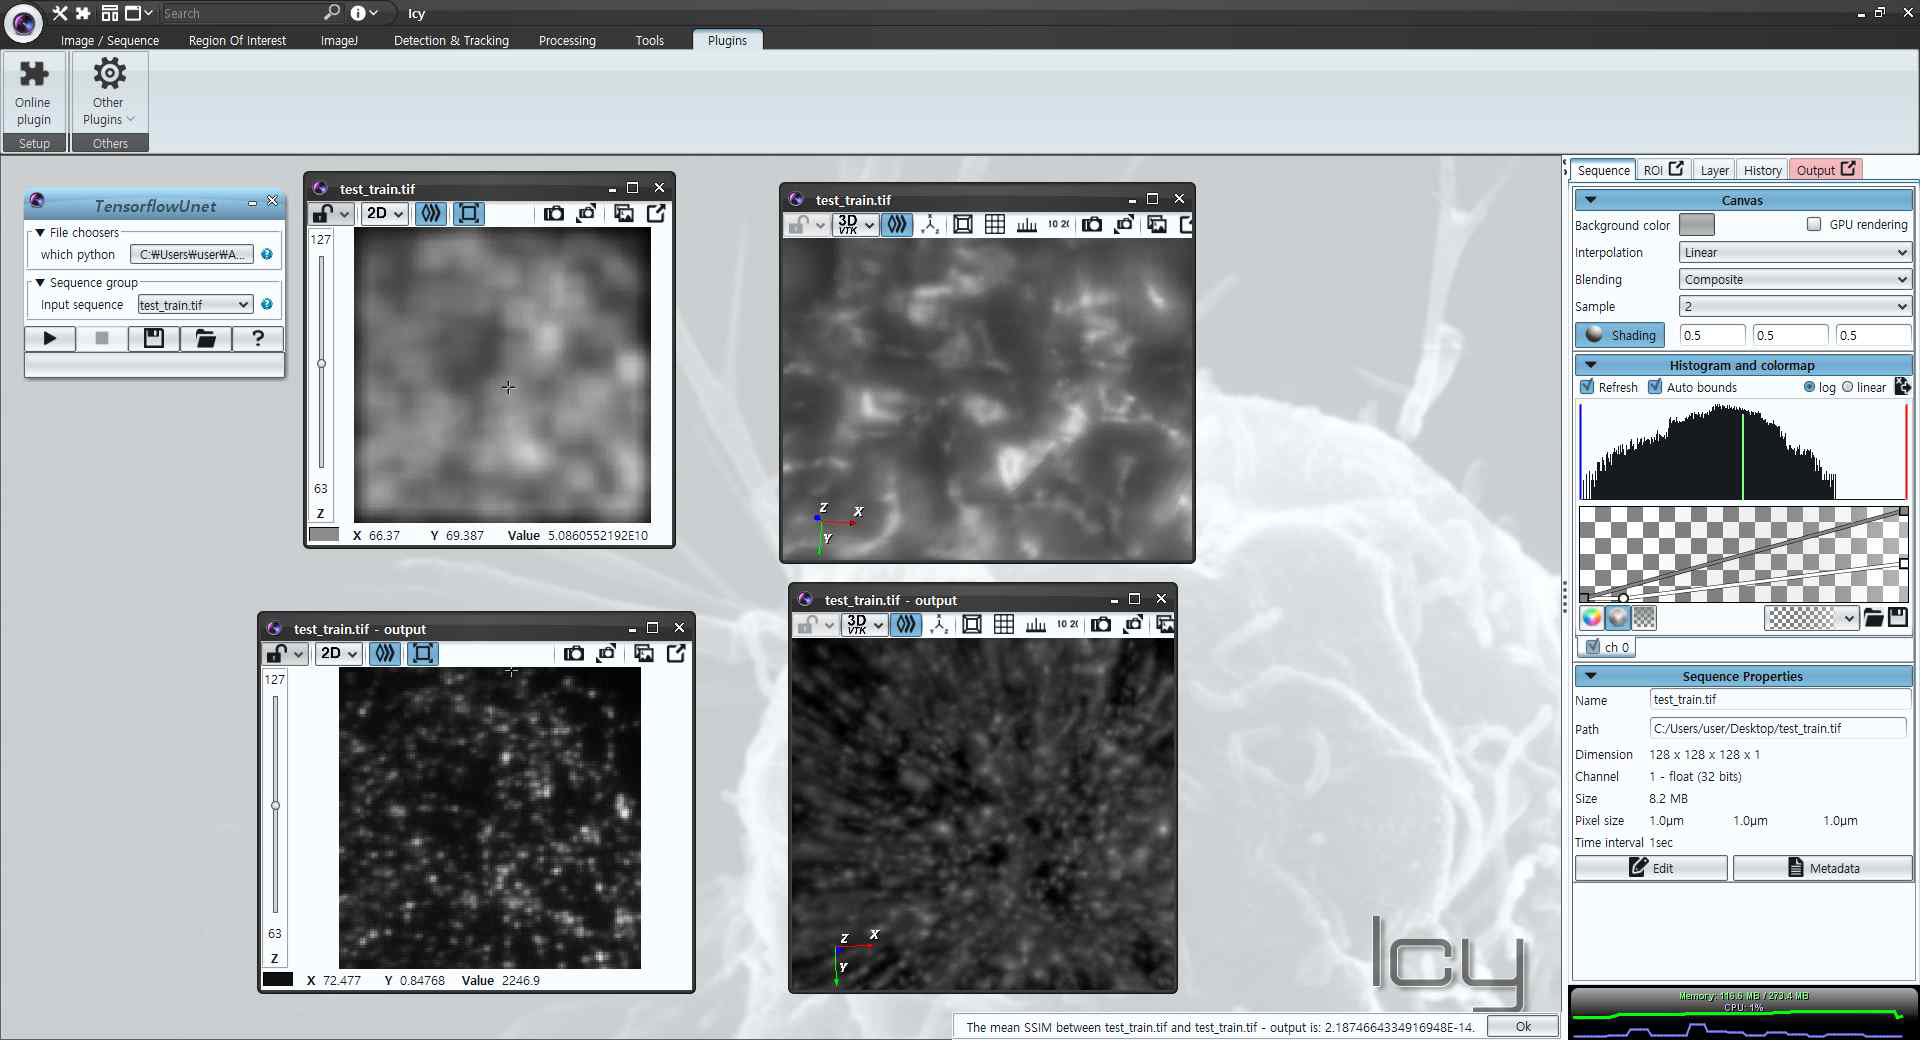The image size is (1920, 1040).
Task: Click the stop button in TensorflowUnet
Action: tap(102, 339)
